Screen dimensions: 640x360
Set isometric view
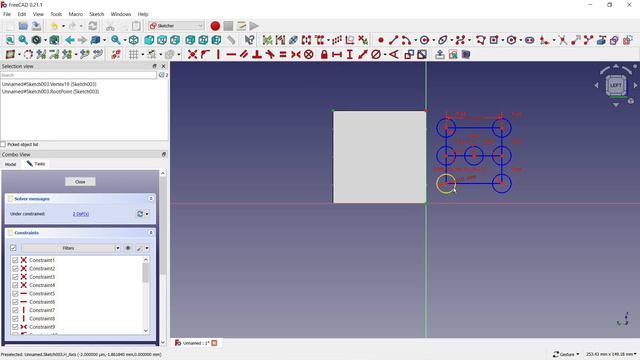[x=133, y=40]
